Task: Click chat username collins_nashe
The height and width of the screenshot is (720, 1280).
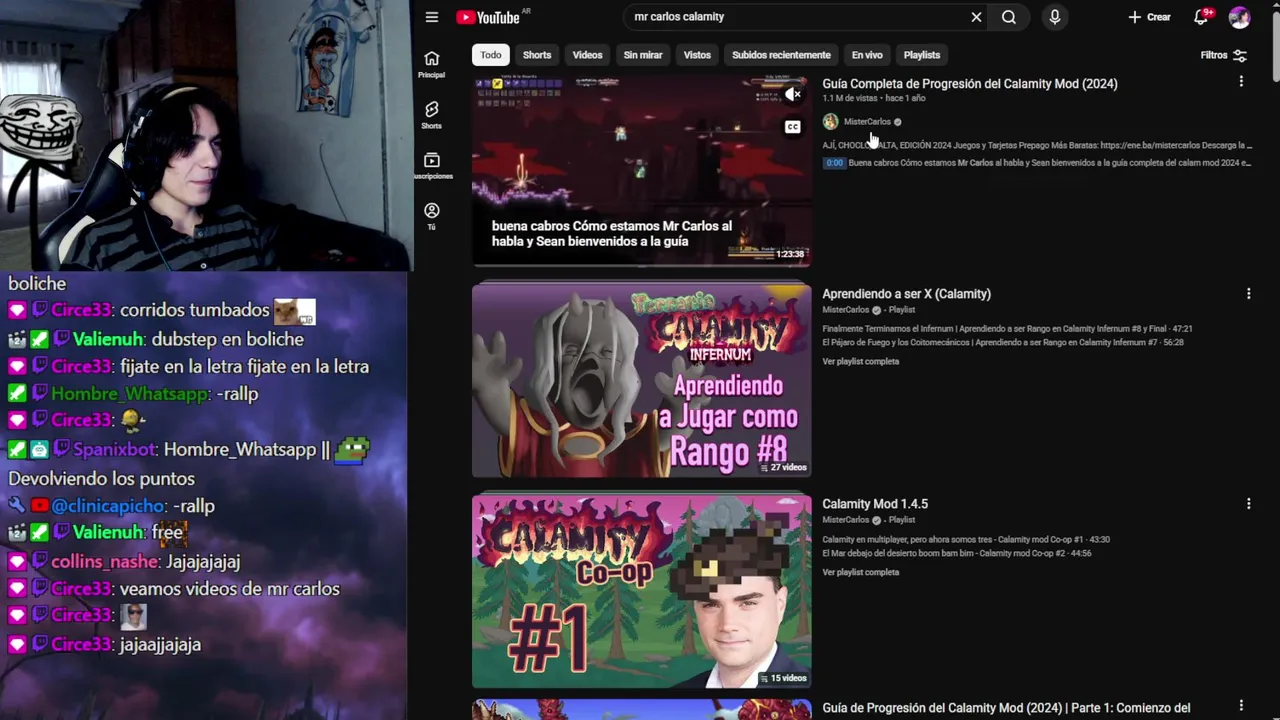Action: [105, 562]
